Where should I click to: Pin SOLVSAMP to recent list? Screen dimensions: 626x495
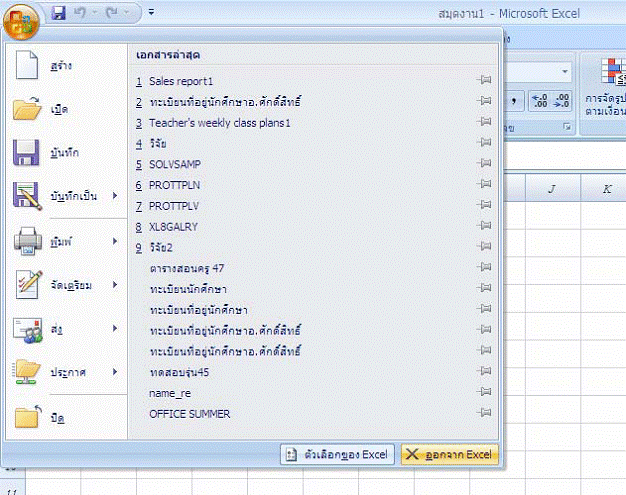(484, 163)
